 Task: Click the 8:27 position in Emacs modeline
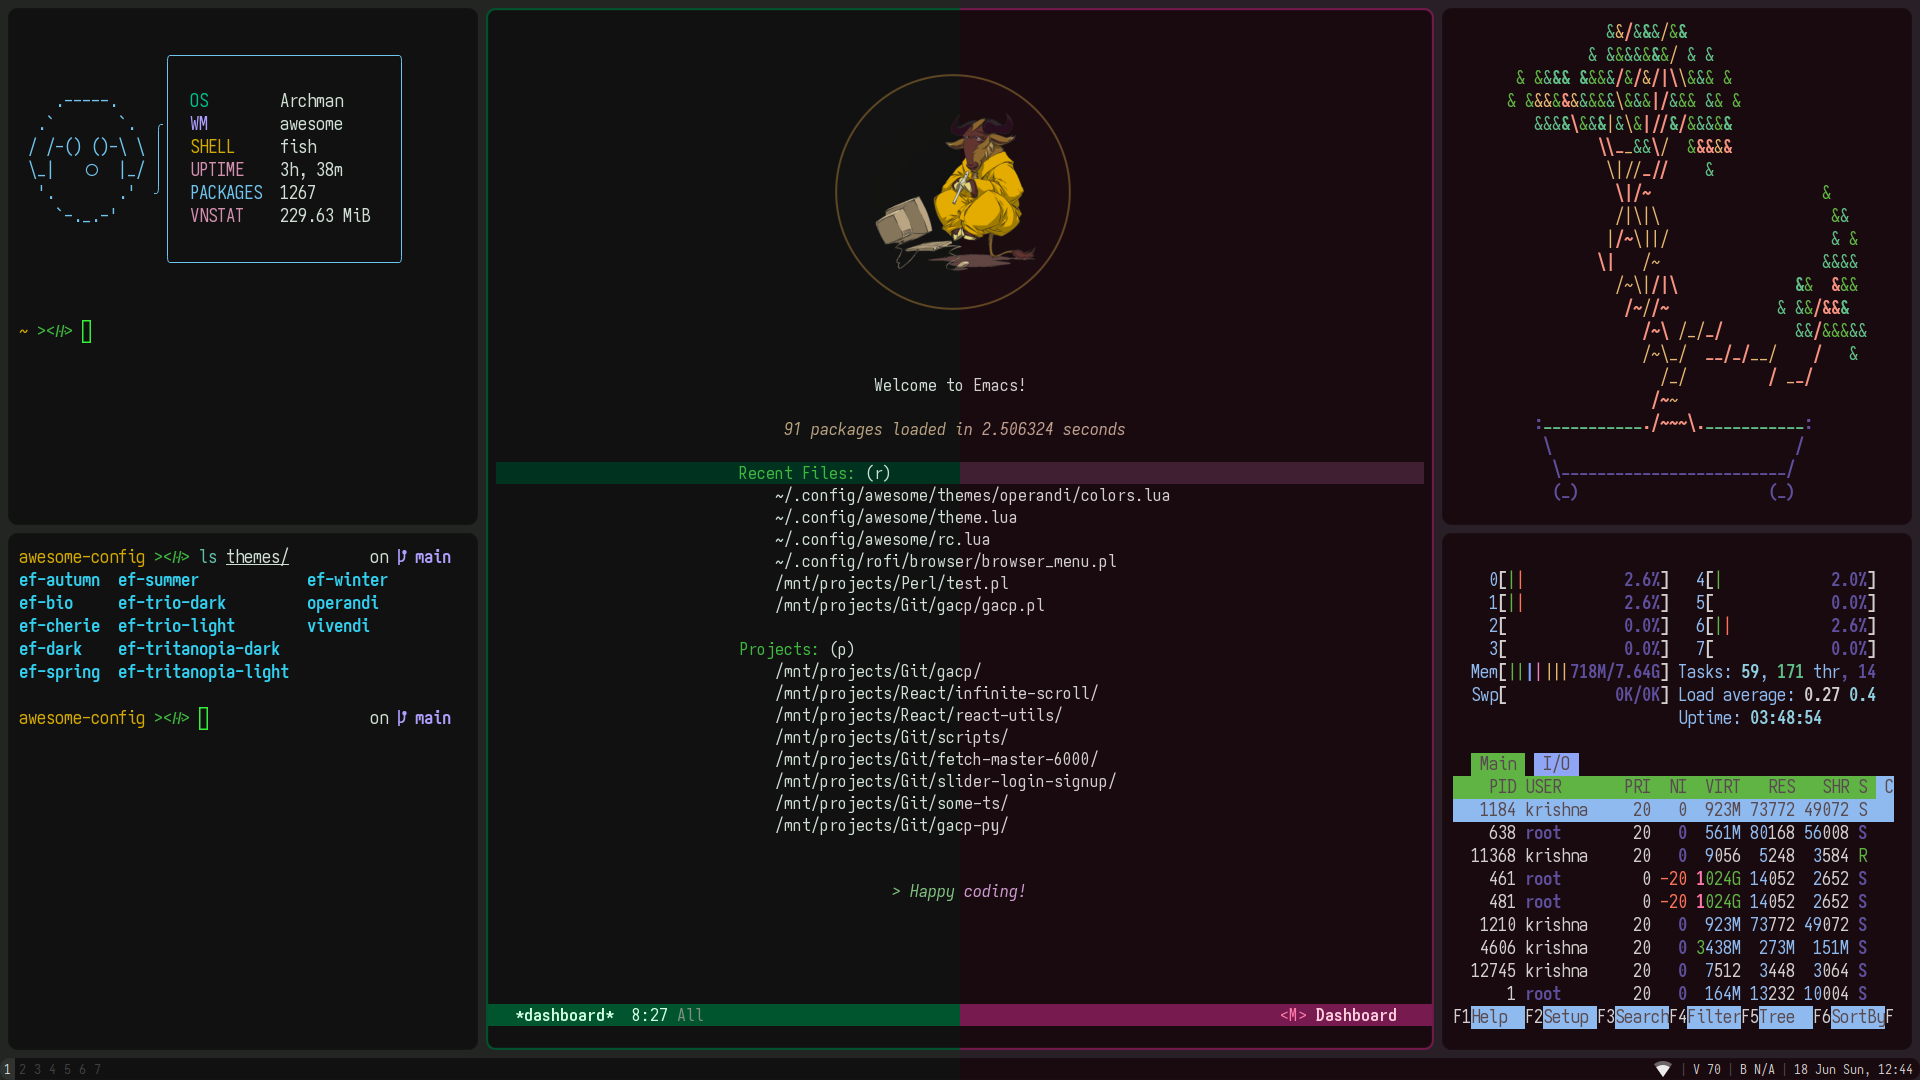click(649, 1015)
